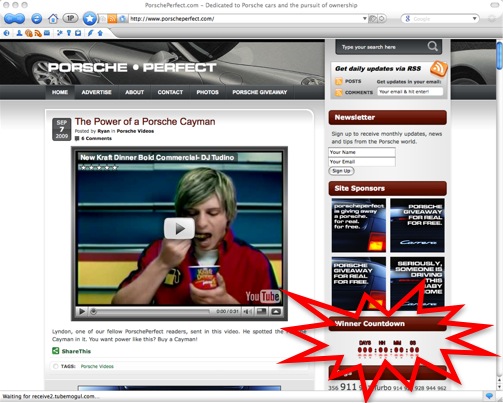Click the large orange RSS feed badge
This screenshot has width=503, height=403.
[x=439, y=68]
